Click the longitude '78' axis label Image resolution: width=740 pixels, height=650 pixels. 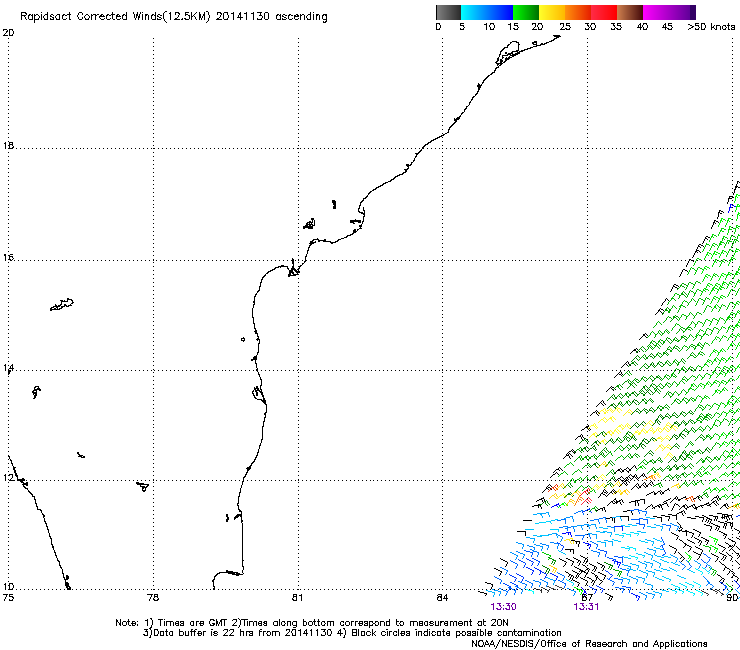153,598
